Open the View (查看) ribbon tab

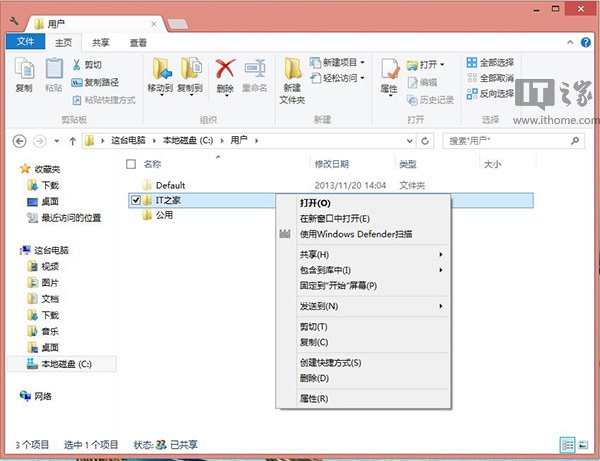[x=138, y=43]
